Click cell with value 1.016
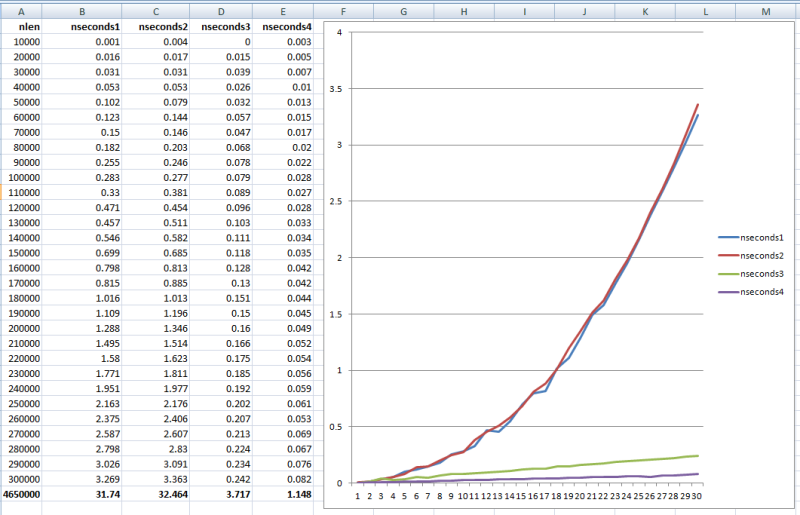 pyautogui.click(x=82, y=298)
